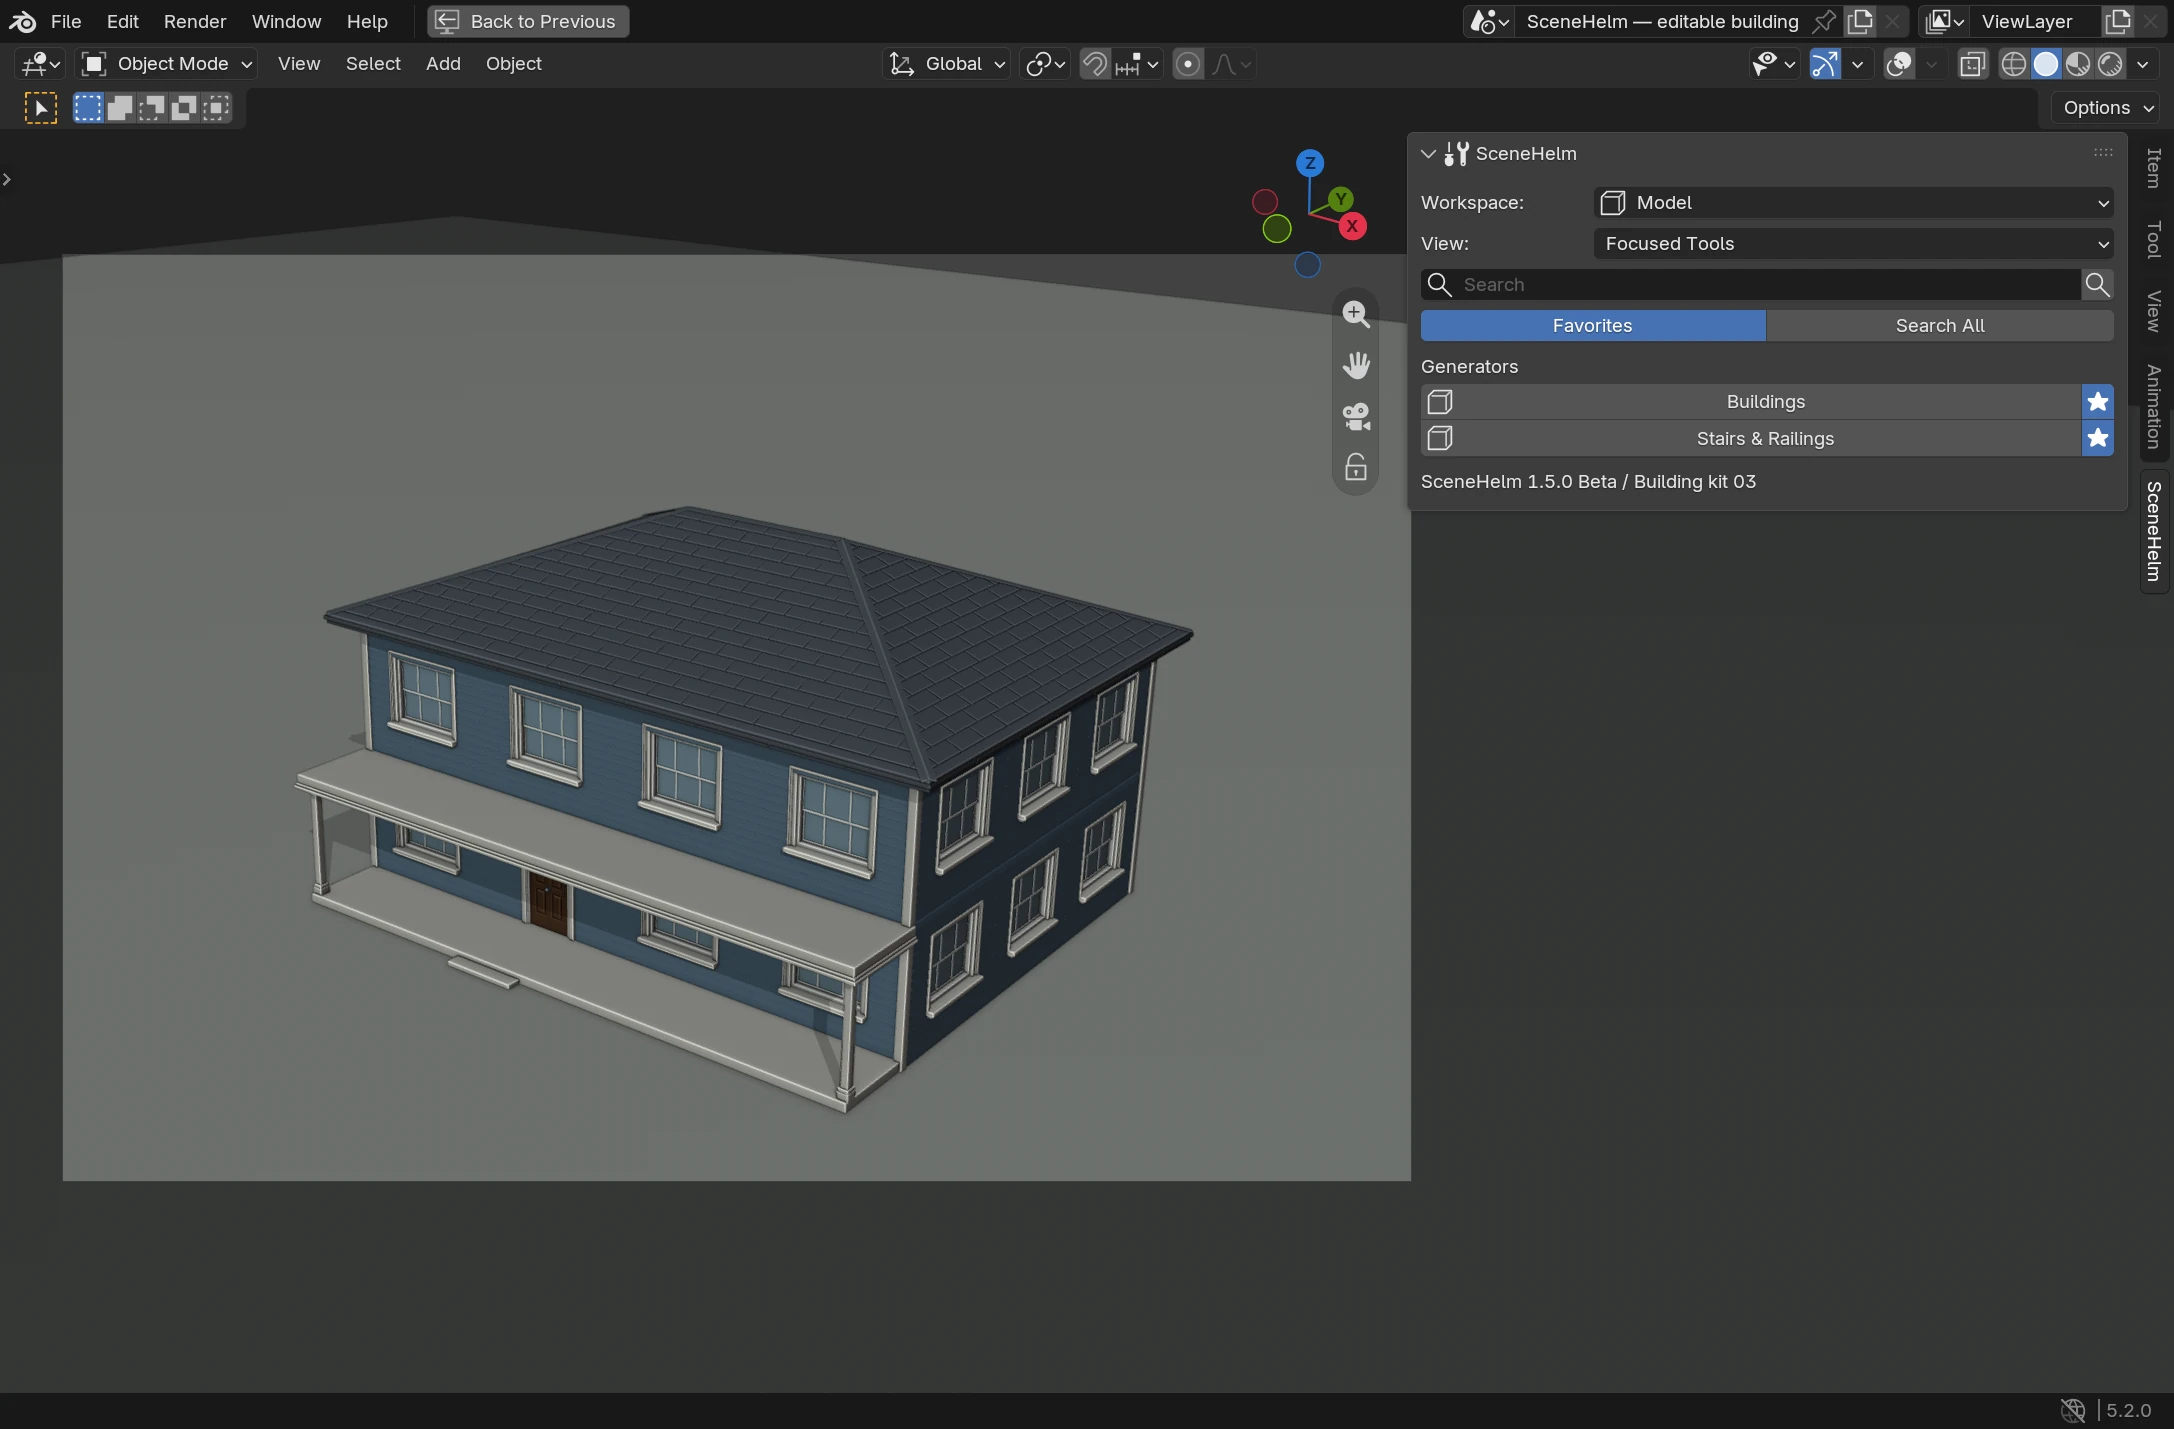
Task: Select the tweak select tool icon
Action: [x=41, y=108]
